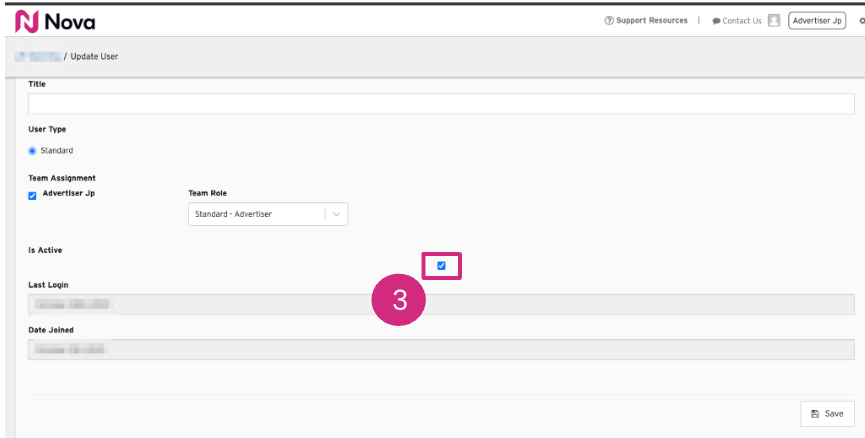865x438 pixels.
Task: Open the Support Resources link
Action: click(651, 21)
